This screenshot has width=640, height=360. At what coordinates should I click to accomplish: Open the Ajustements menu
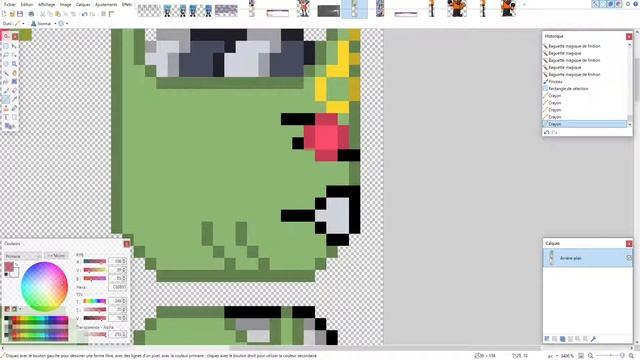coord(106,4)
